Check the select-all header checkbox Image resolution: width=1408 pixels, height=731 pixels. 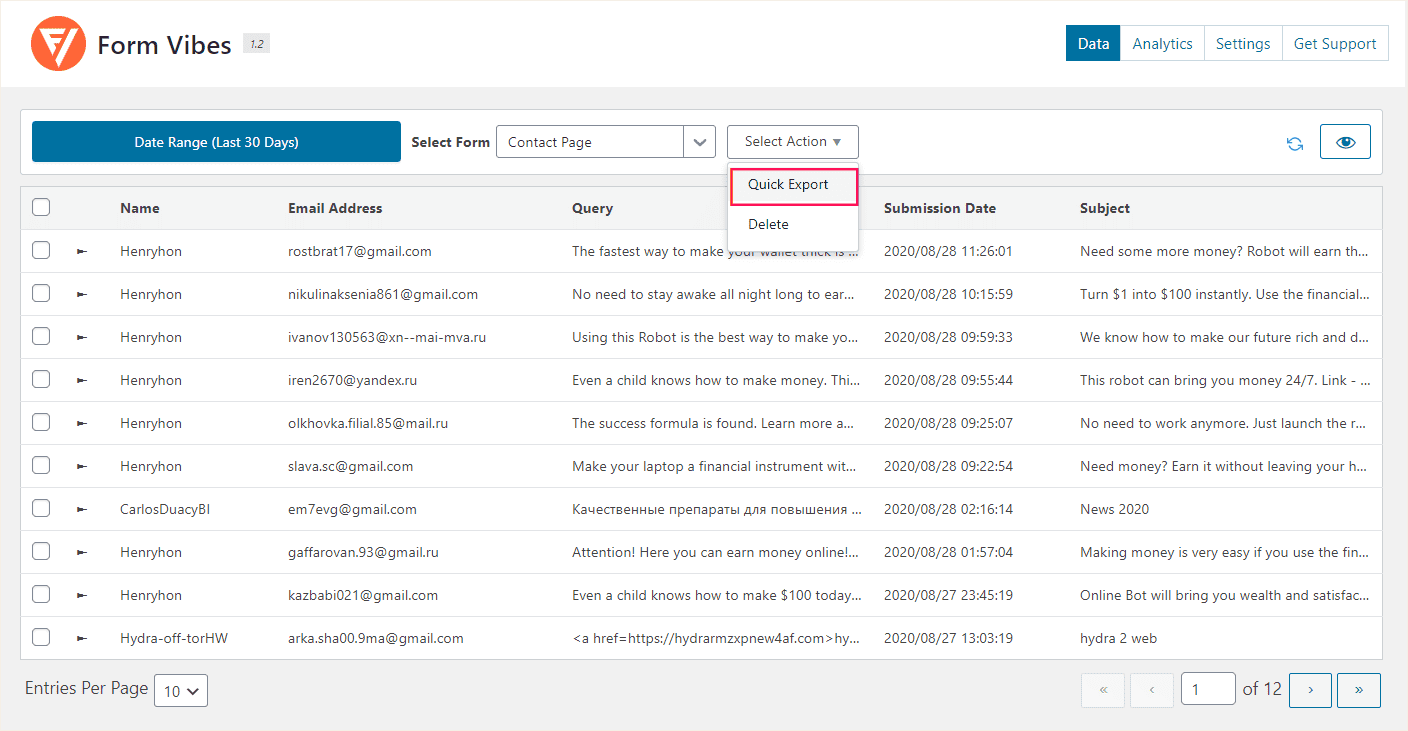(41, 208)
